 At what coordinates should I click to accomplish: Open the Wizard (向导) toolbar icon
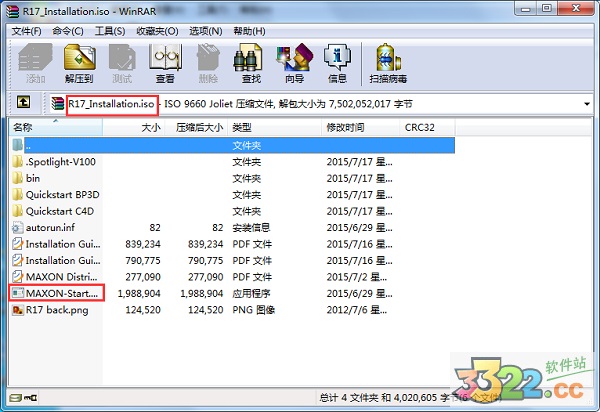[294, 57]
